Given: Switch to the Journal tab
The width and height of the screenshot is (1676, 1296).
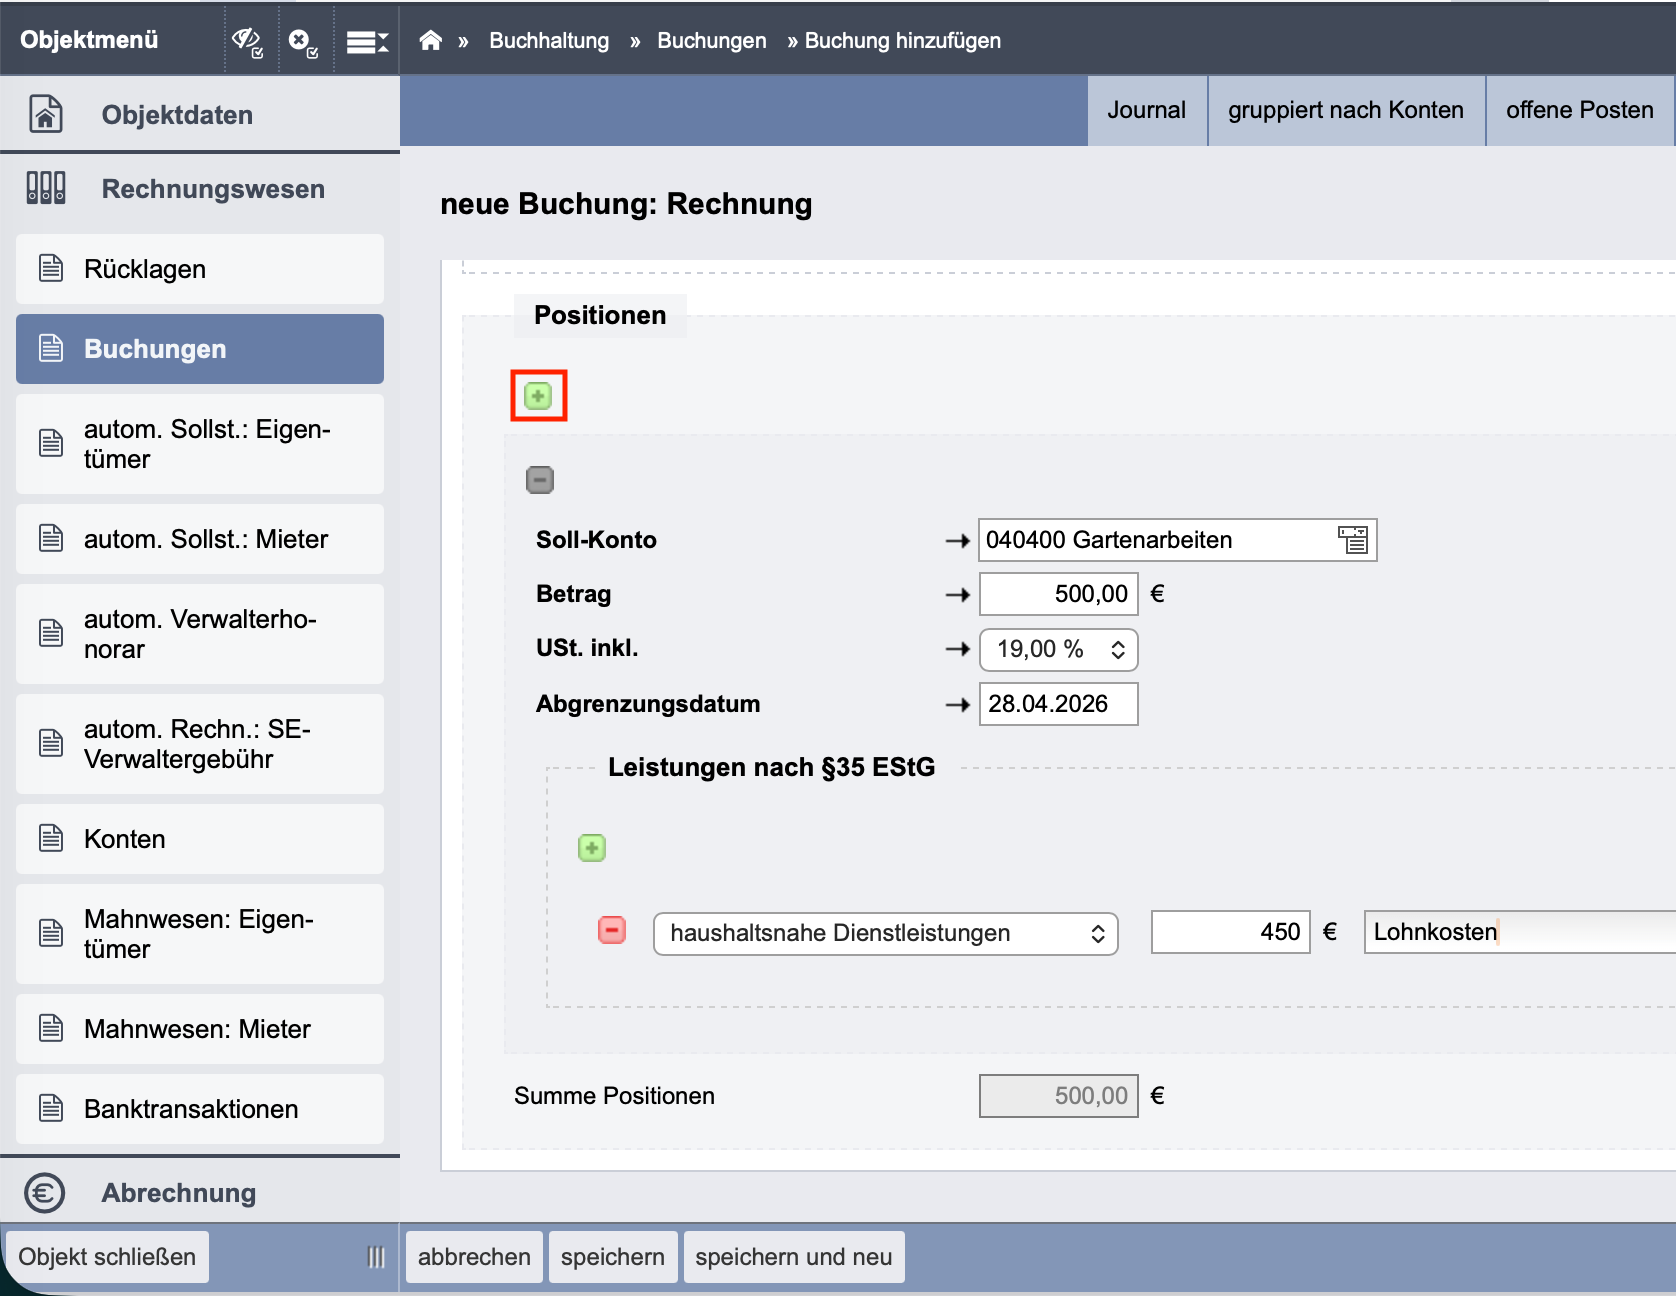Looking at the screenshot, I should 1147,110.
